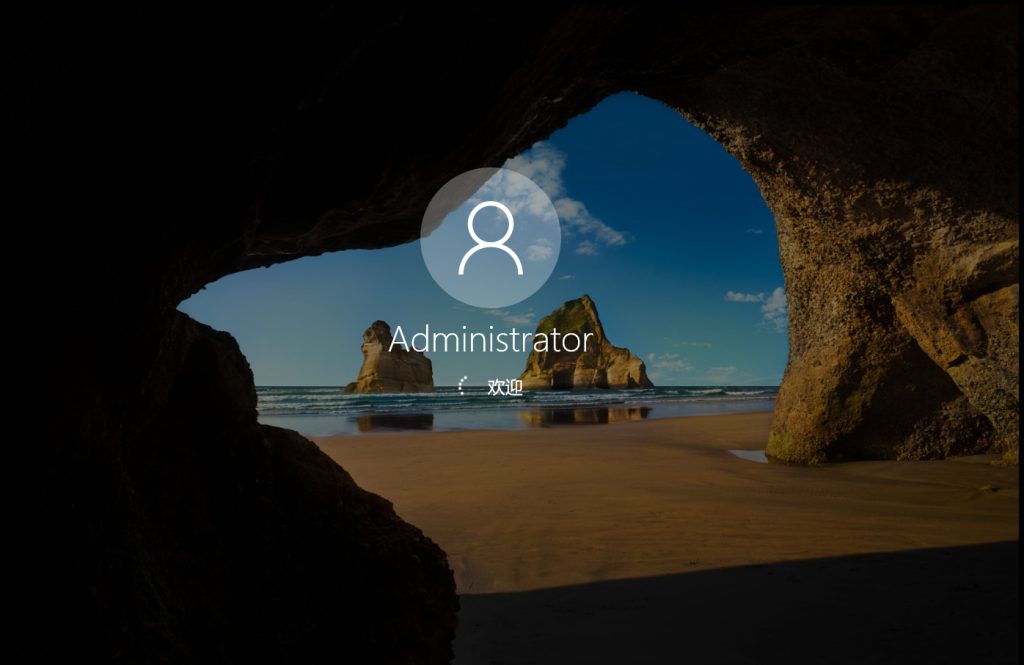This screenshot has height=665, width=1024.
Task: Click the right sea stack rock in wallpaper
Action: pos(583,348)
